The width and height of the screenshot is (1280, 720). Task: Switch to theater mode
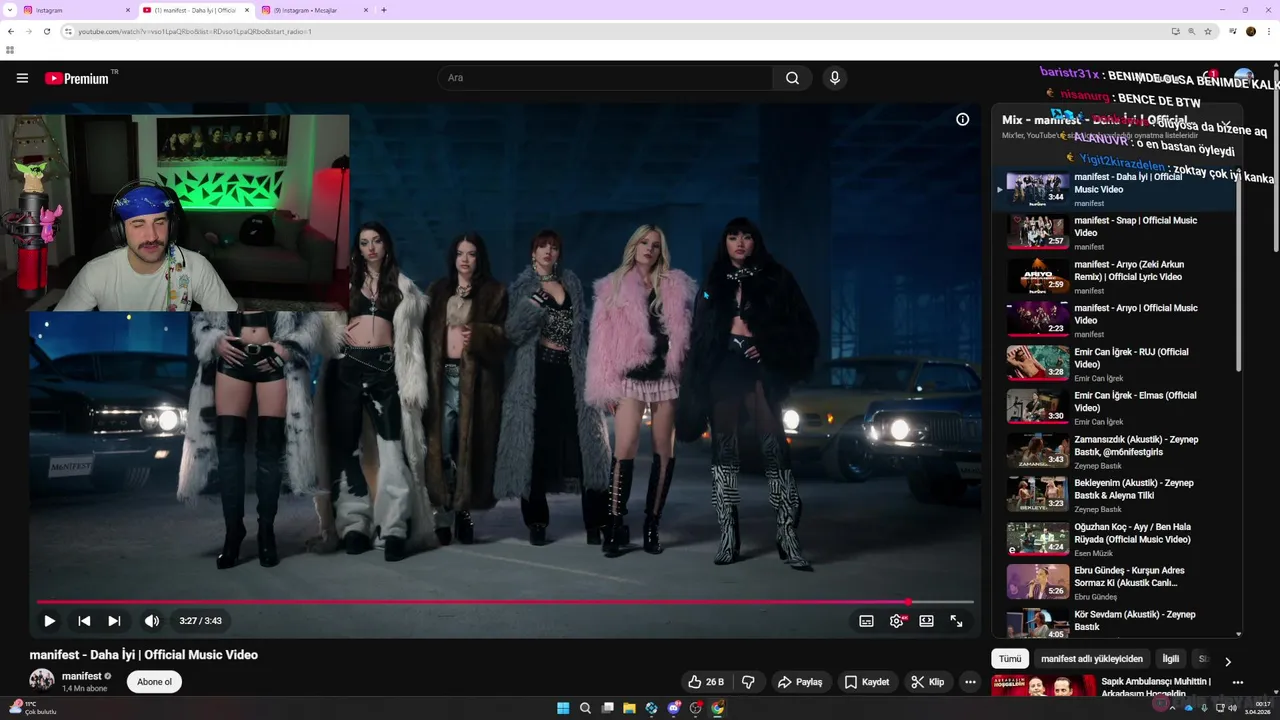[x=927, y=621]
